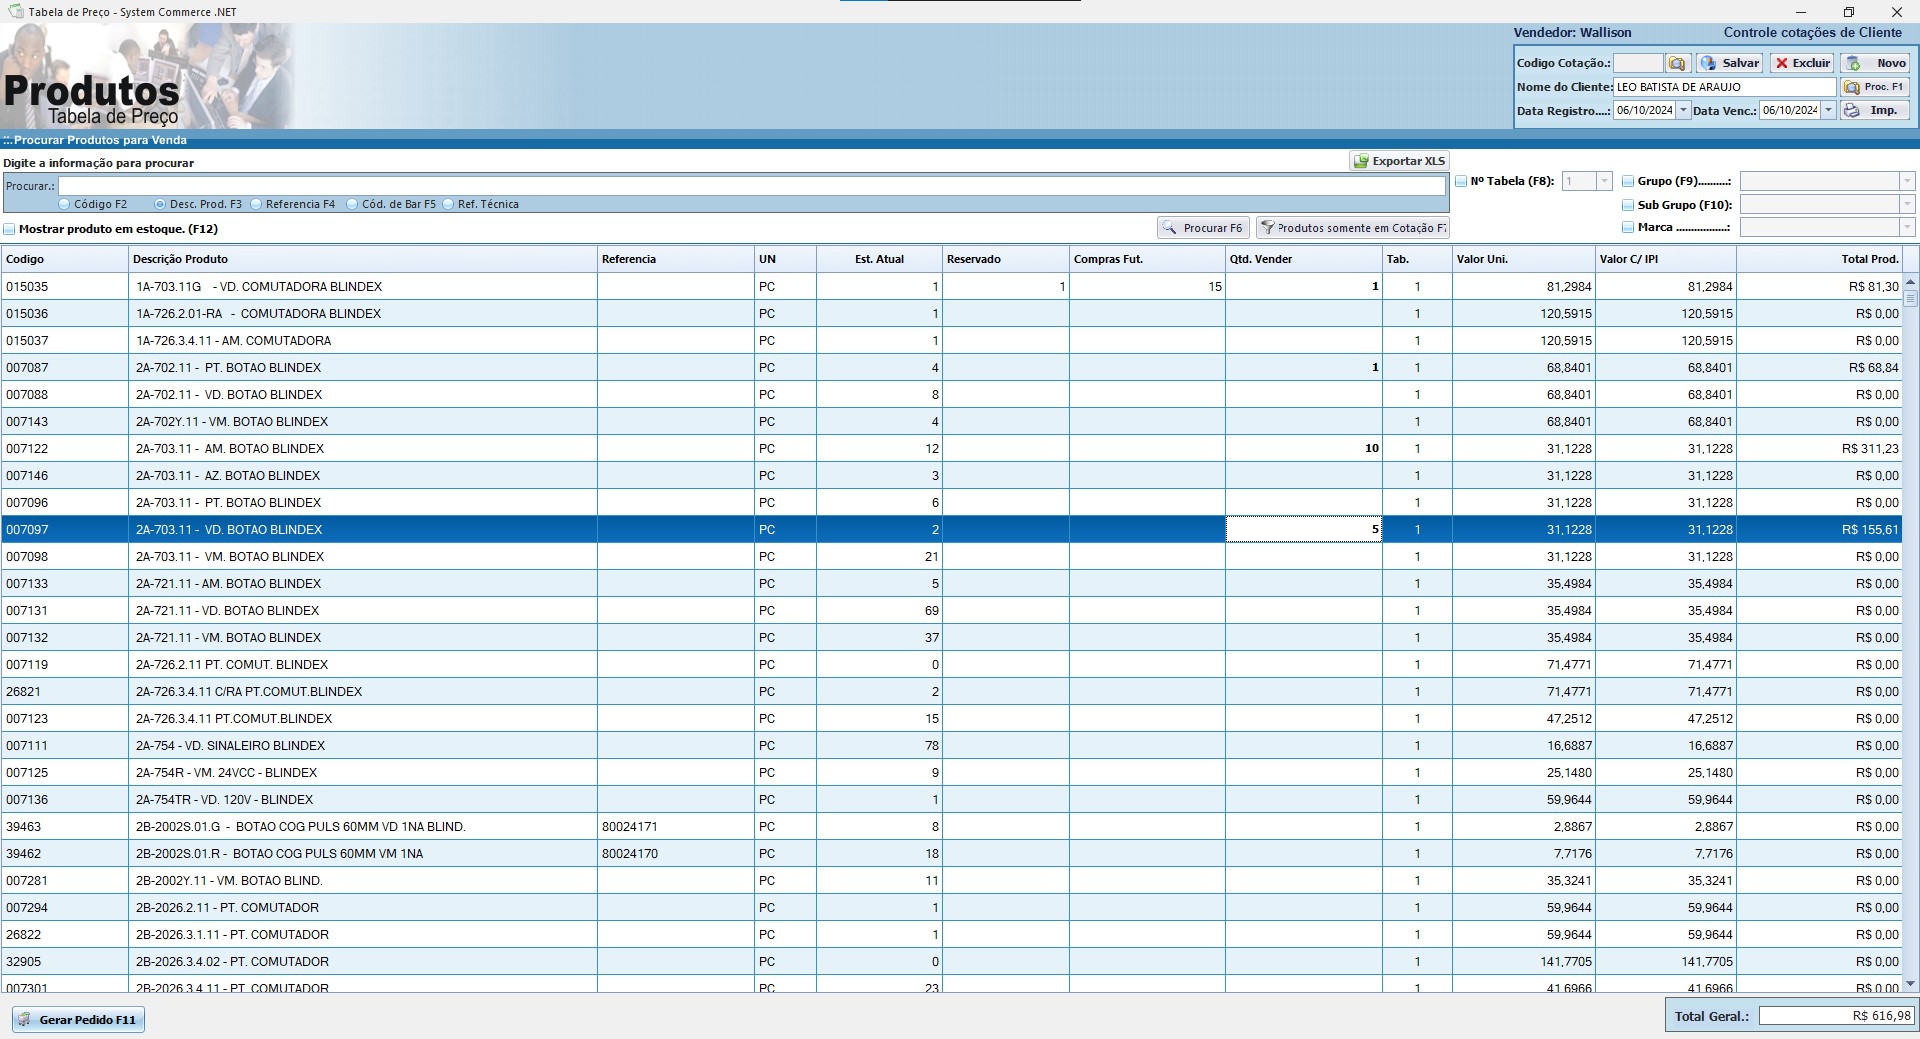This screenshot has width=1920, height=1039.
Task: Click in the Procurar search field
Action: [x=750, y=186]
